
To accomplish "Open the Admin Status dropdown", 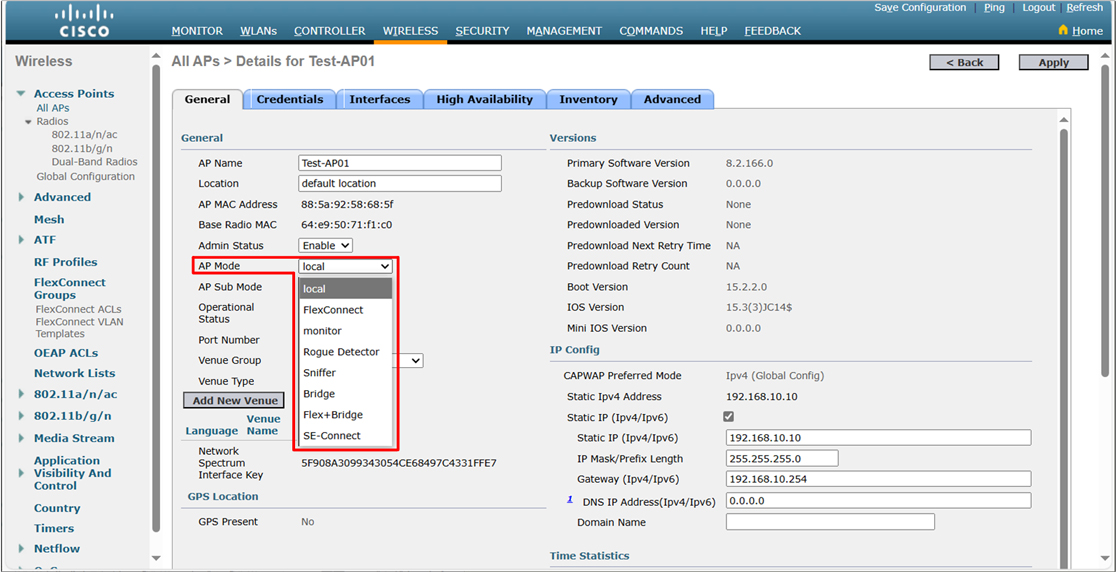I will pyautogui.click(x=325, y=245).
